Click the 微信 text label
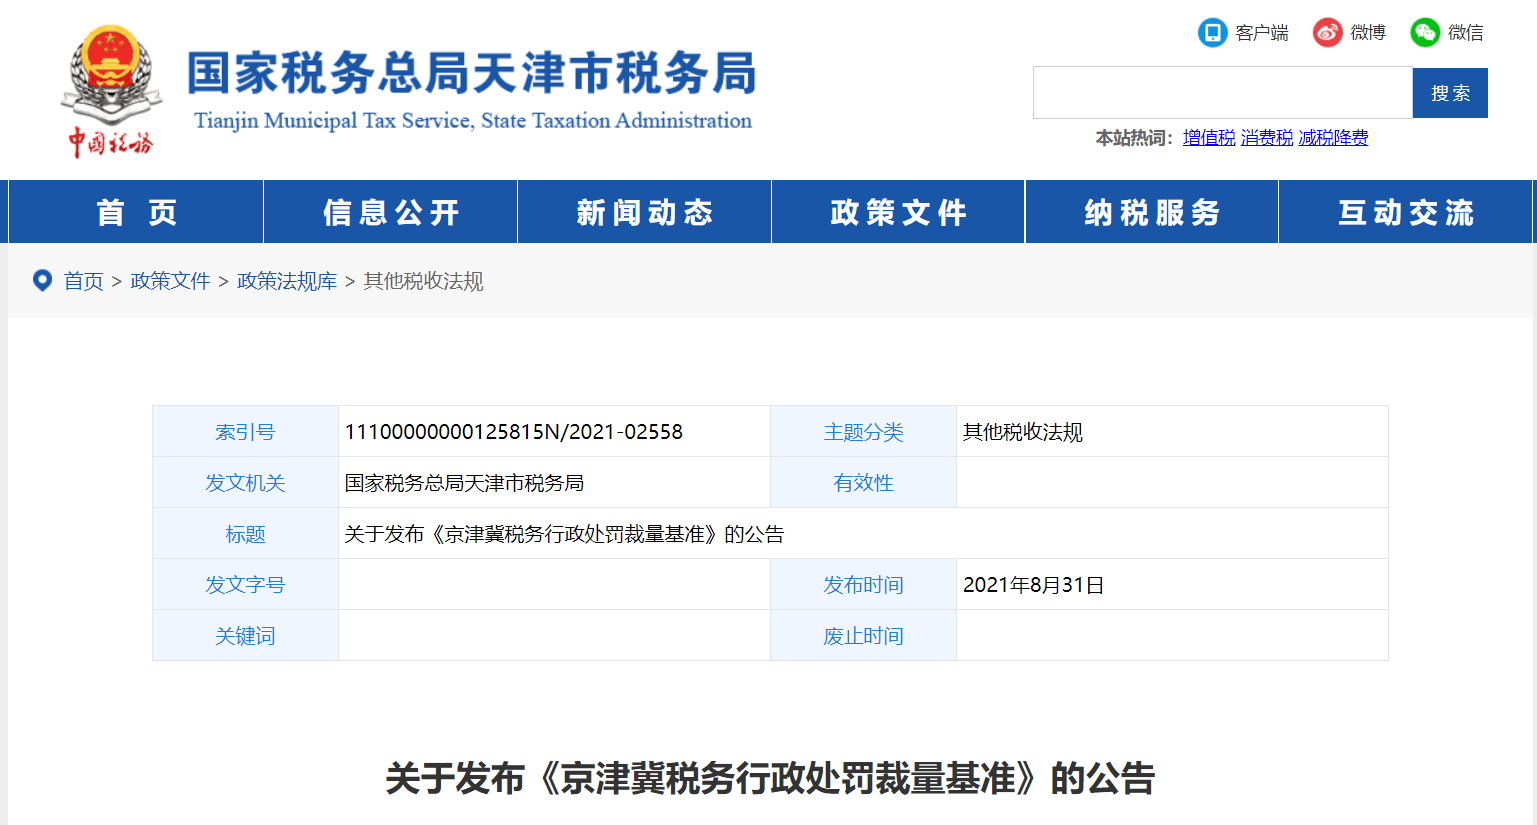Screen dimensions: 1537x825 pos(1466,33)
